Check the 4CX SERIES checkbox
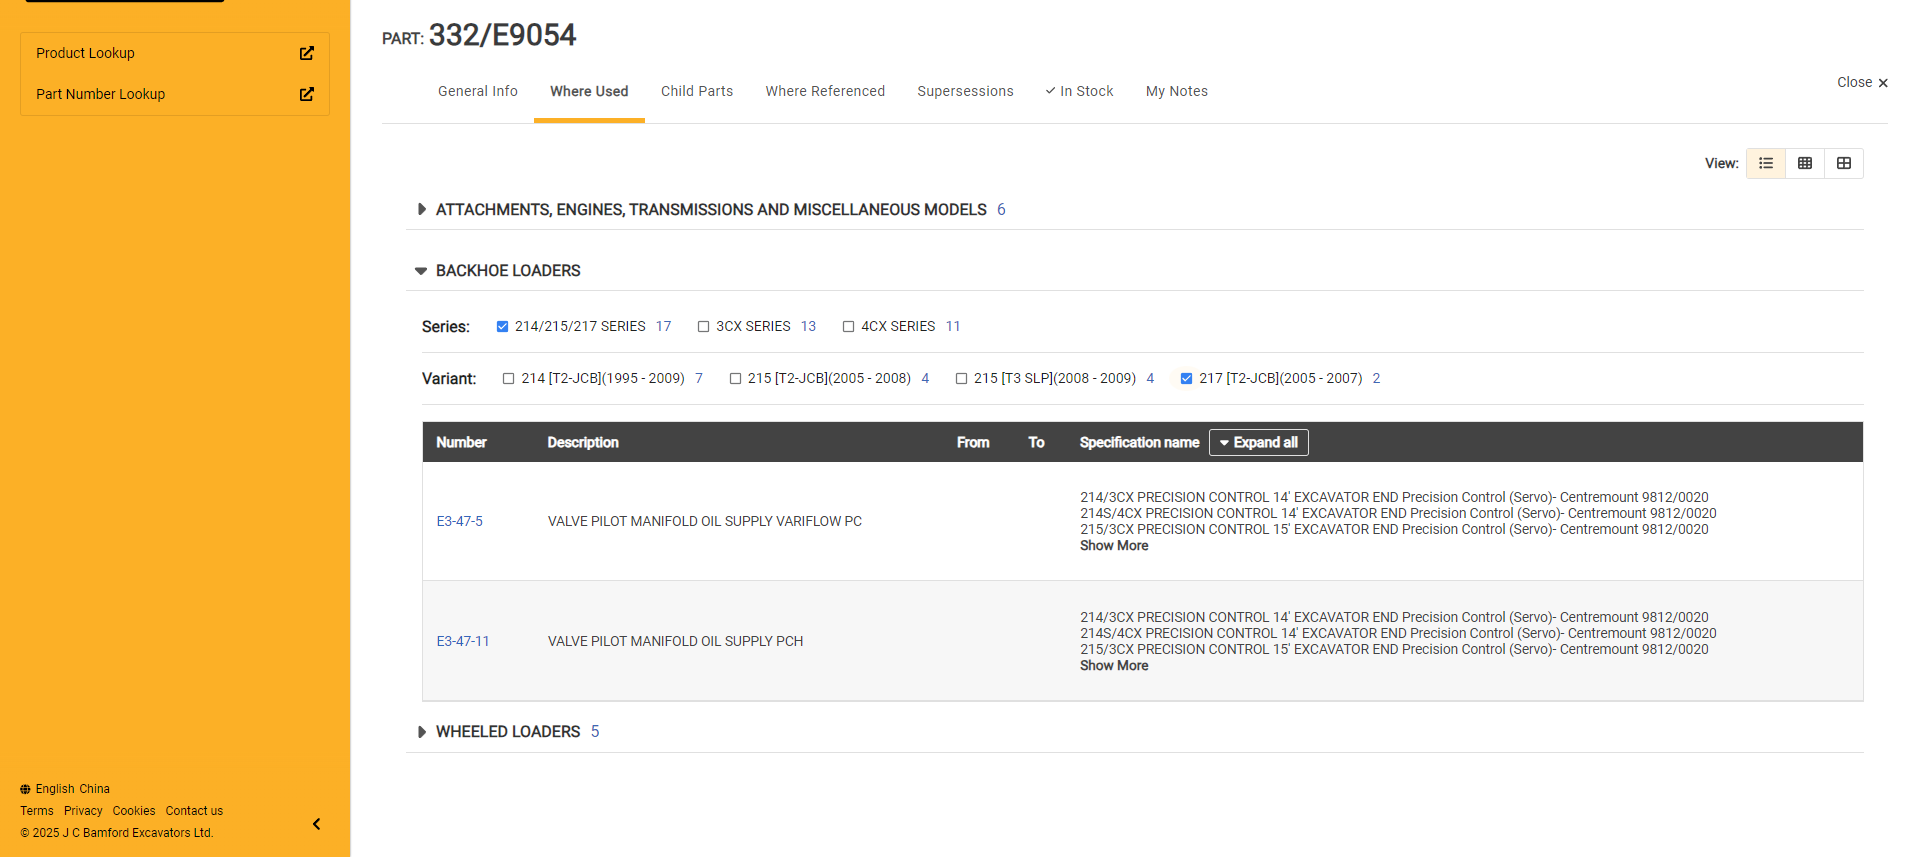Screen dimensions: 1920x857 (849, 327)
